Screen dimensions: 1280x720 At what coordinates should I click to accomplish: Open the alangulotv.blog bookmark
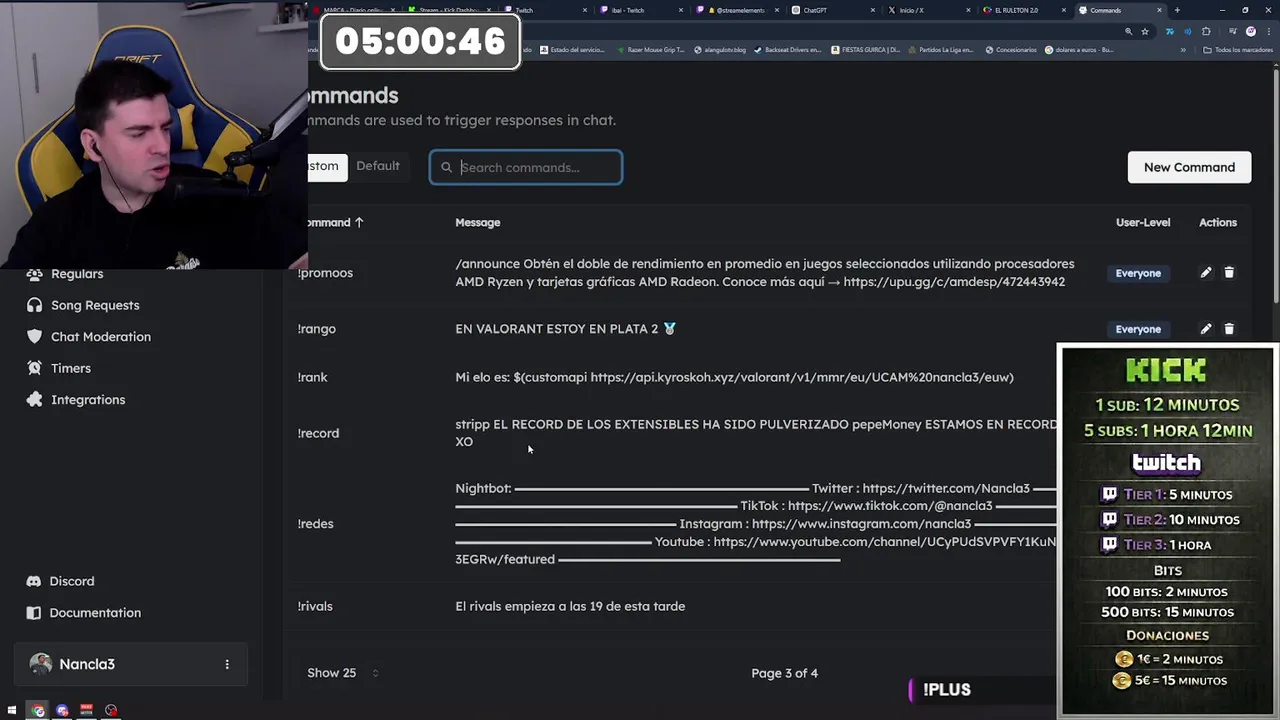tap(720, 50)
